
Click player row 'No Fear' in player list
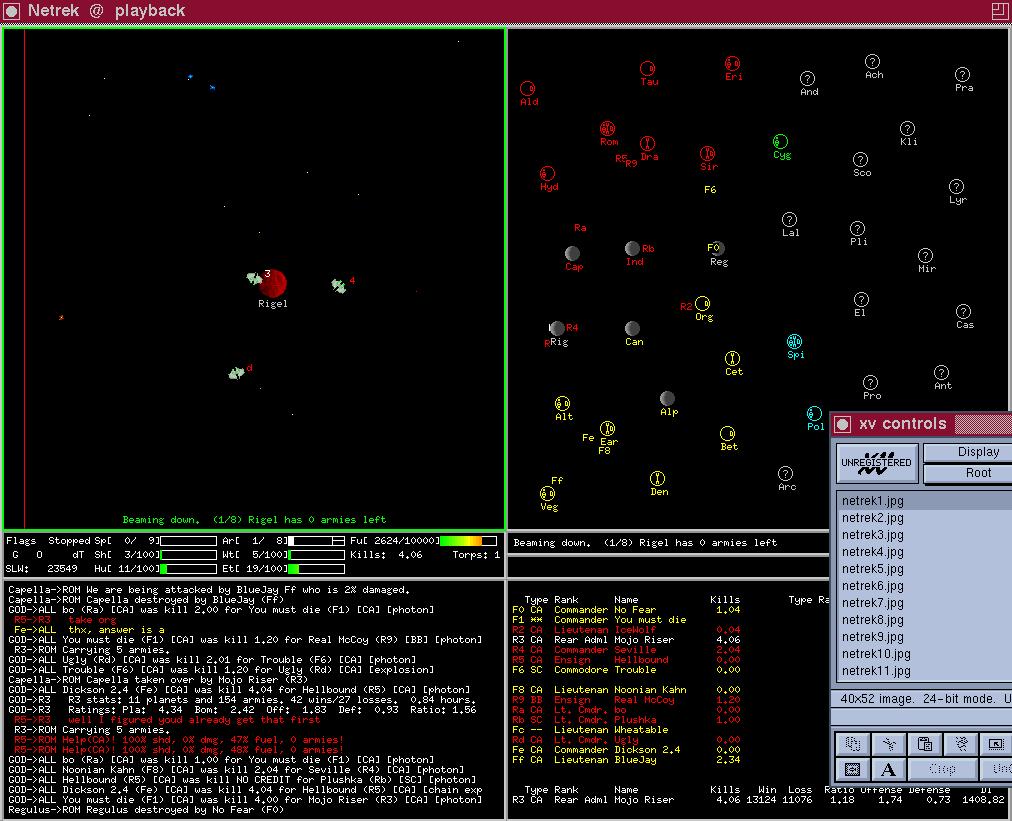(x=626, y=610)
